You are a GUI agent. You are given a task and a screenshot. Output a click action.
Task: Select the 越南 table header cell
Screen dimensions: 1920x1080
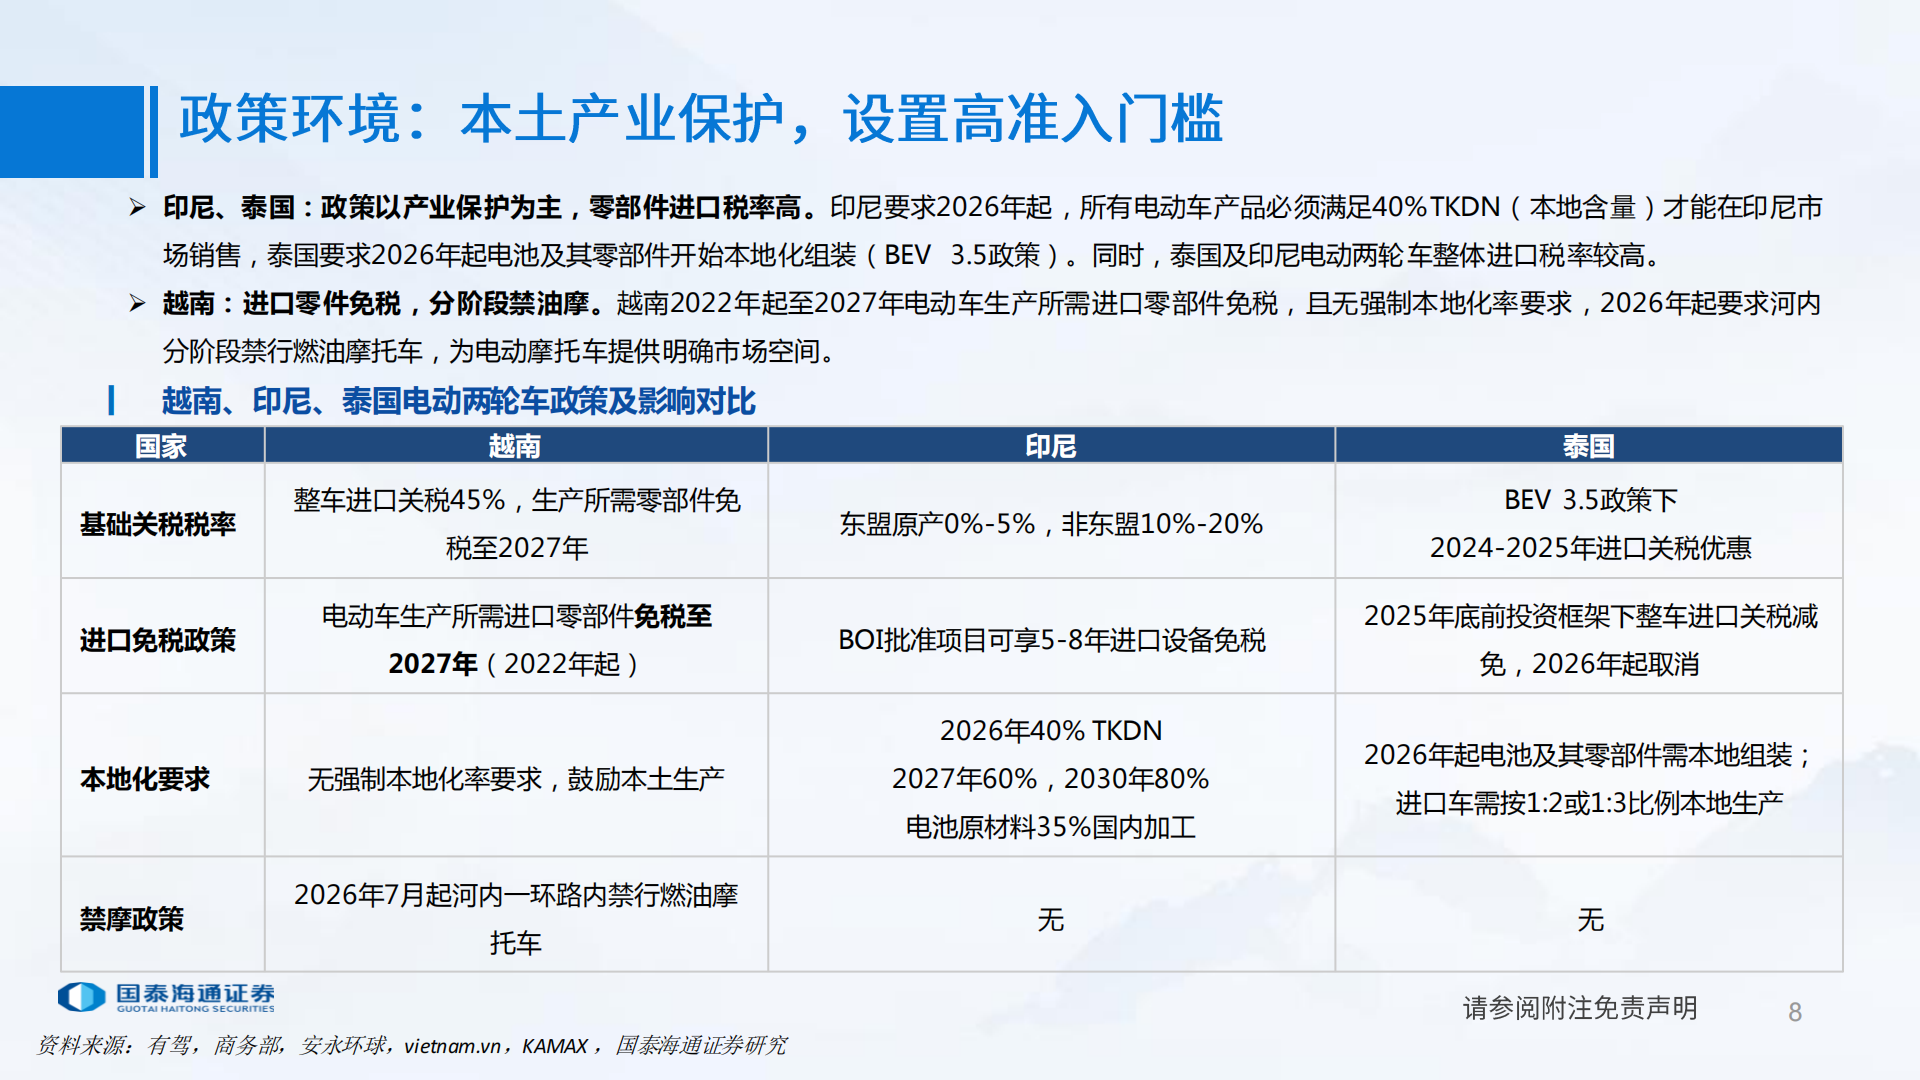515,446
